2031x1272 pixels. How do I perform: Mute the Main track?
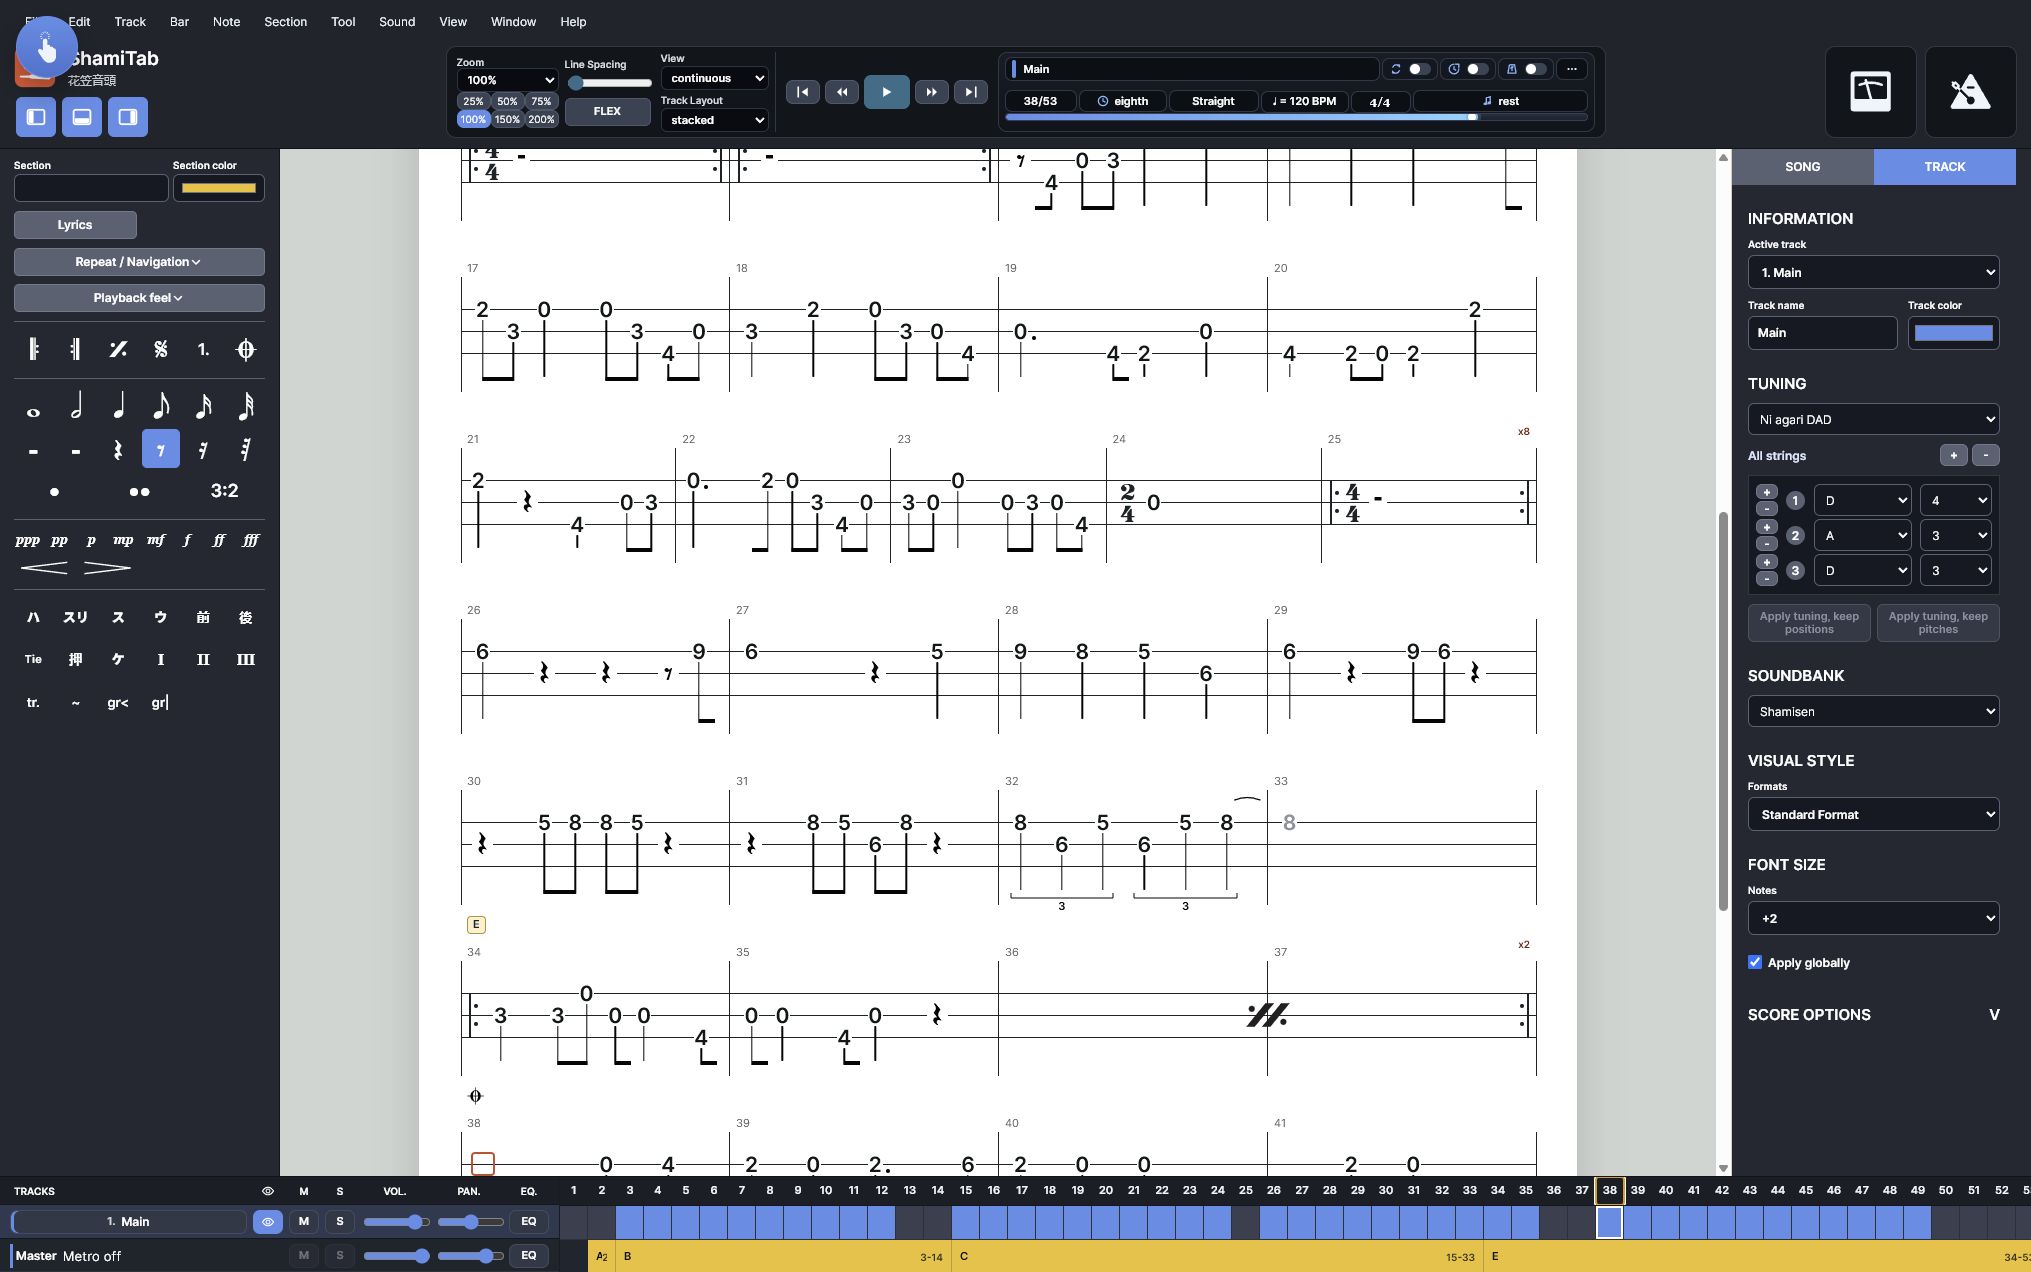click(304, 1221)
